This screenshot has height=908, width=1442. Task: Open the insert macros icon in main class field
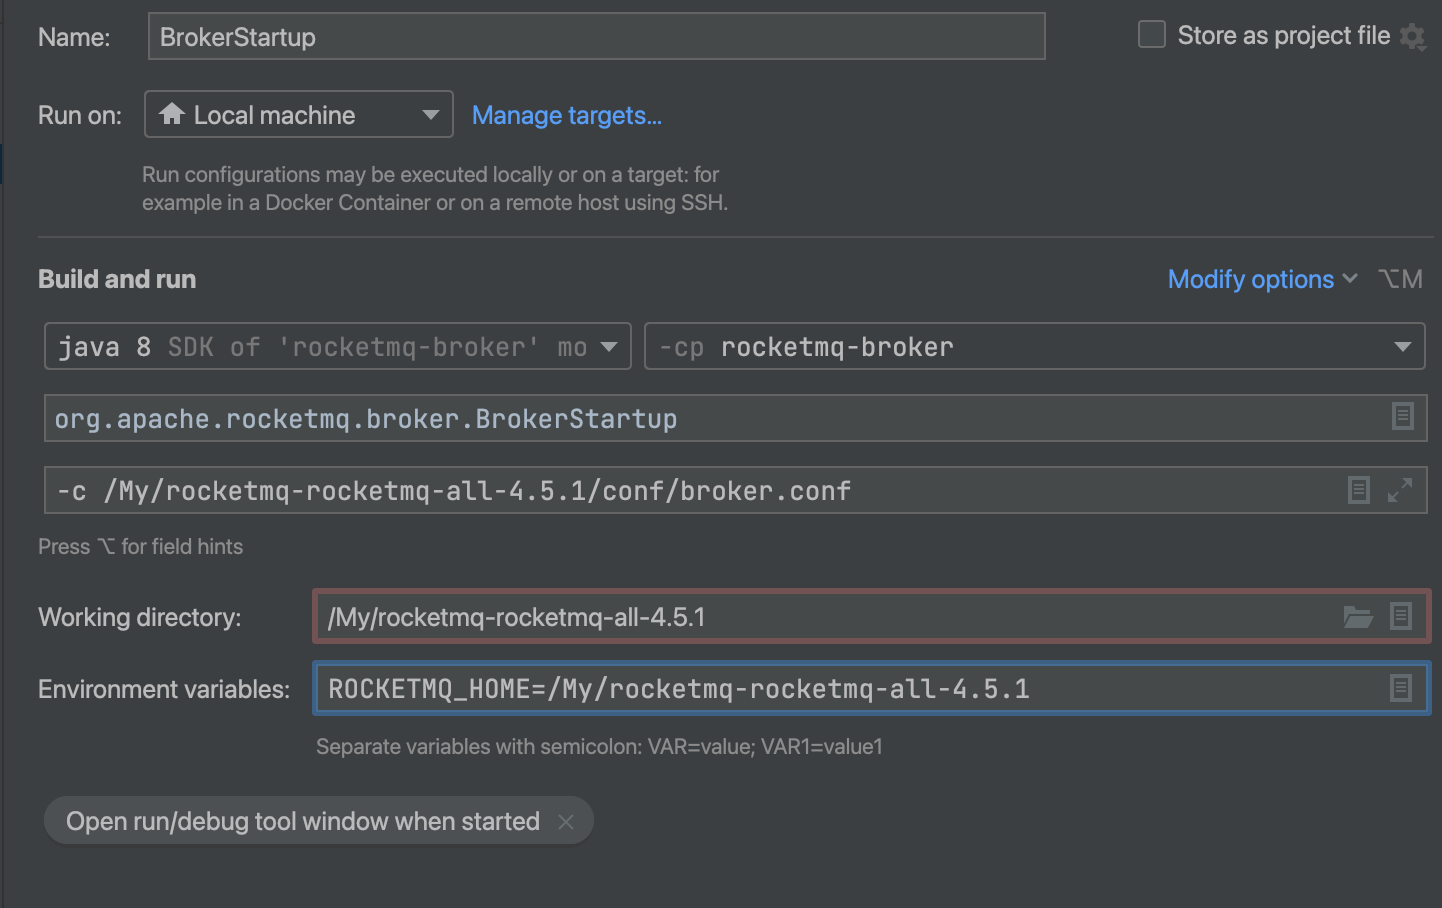[1402, 416]
